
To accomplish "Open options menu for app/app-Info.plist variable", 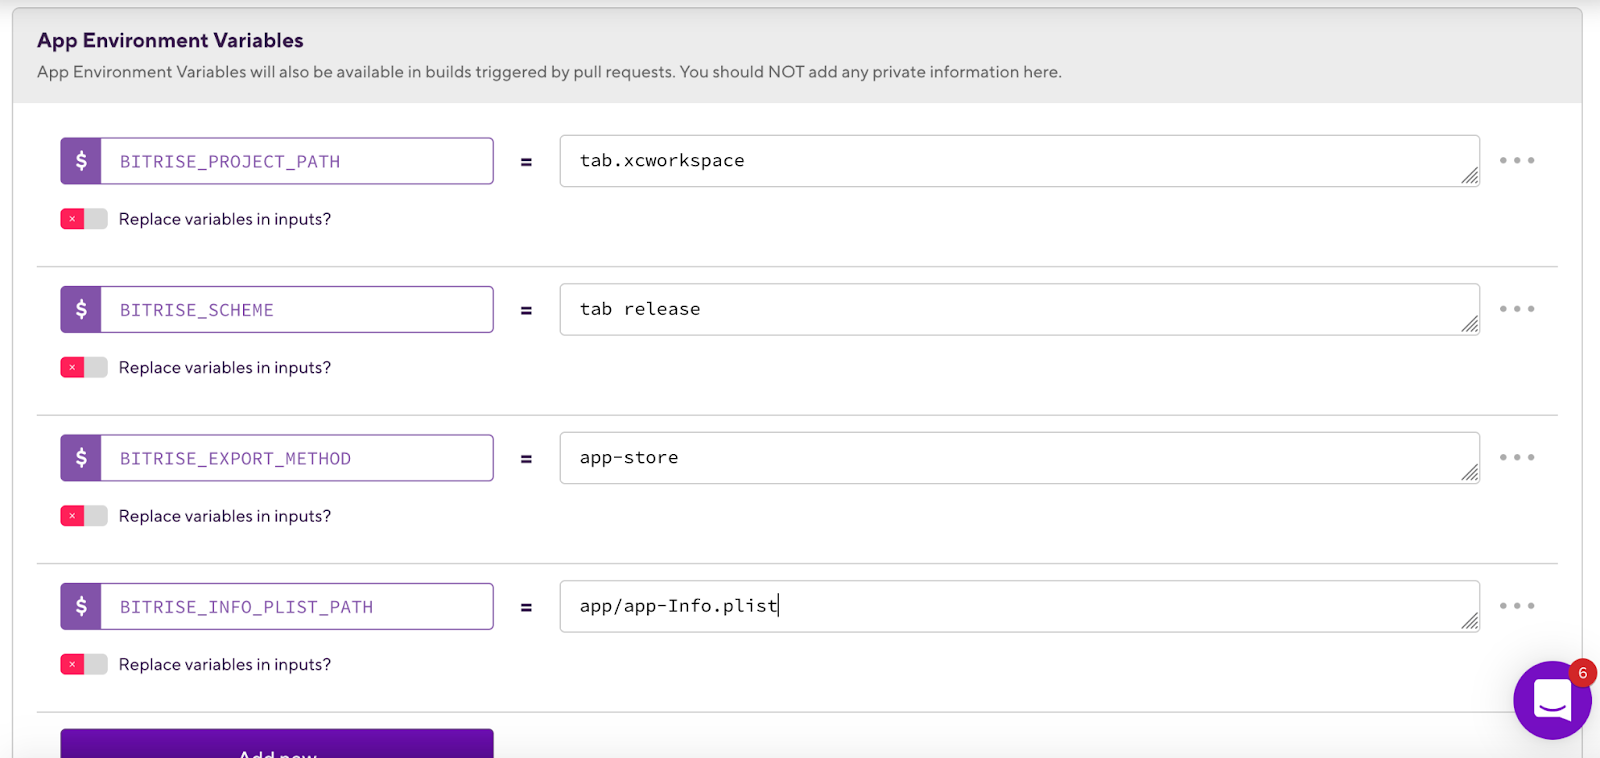I will (x=1517, y=606).
